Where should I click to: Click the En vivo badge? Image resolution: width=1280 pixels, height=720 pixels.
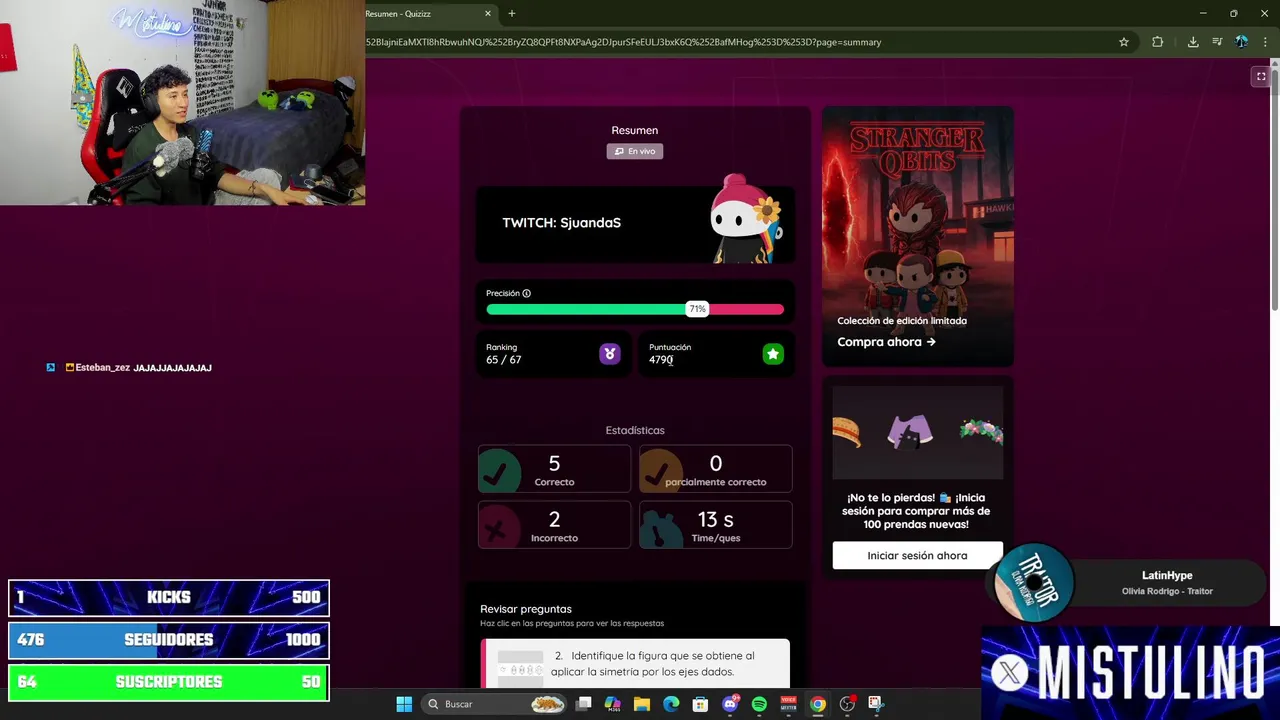coord(634,151)
